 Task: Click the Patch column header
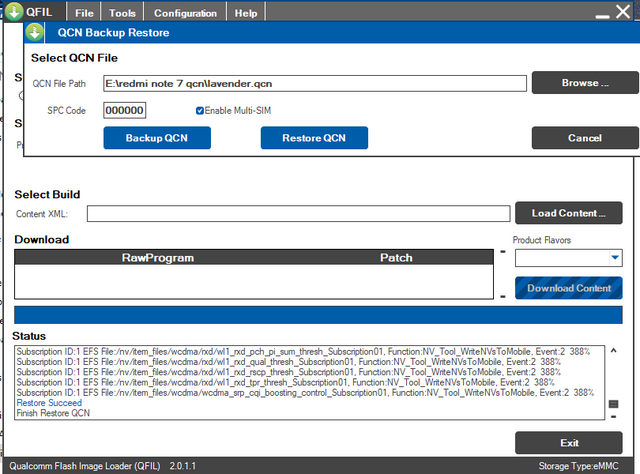396,258
